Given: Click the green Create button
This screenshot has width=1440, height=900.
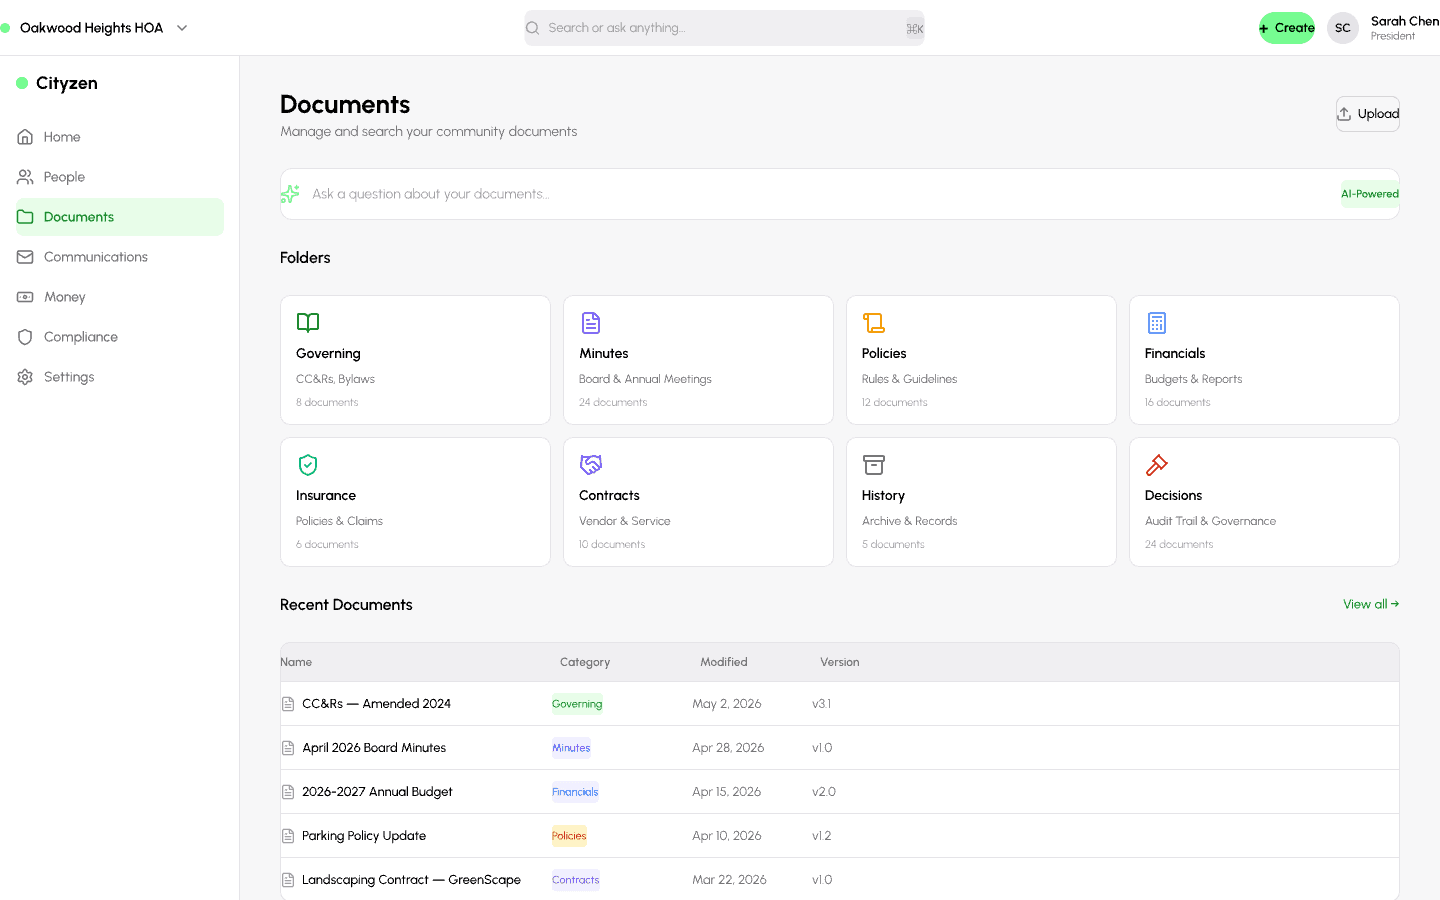Looking at the screenshot, I should pyautogui.click(x=1287, y=28).
